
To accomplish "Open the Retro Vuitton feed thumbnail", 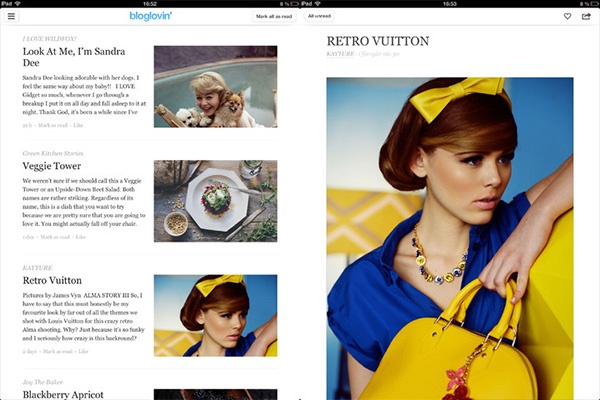I will point(215,315).
